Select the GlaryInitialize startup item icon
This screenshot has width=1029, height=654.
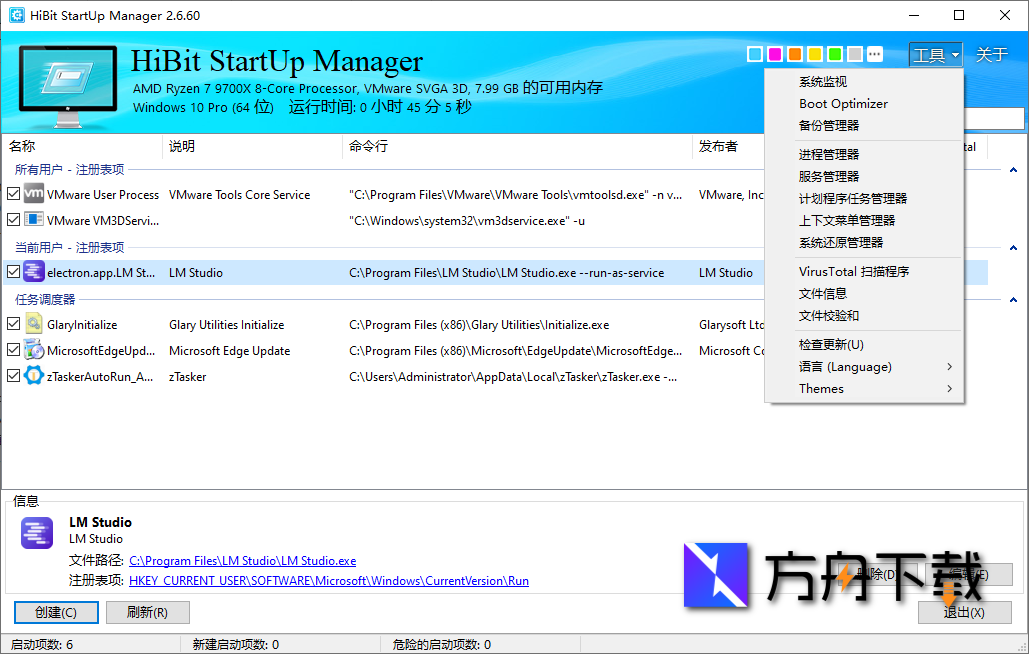coord(35,324)
